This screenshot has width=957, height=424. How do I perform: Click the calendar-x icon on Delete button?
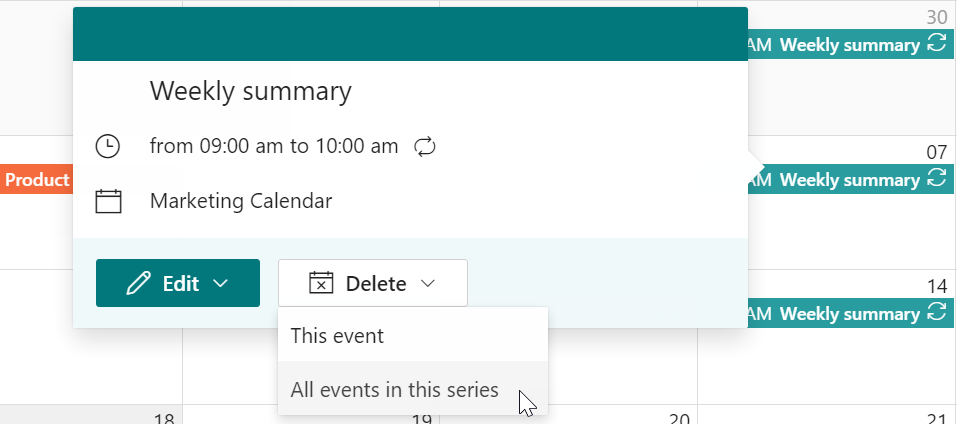[321, 284]
